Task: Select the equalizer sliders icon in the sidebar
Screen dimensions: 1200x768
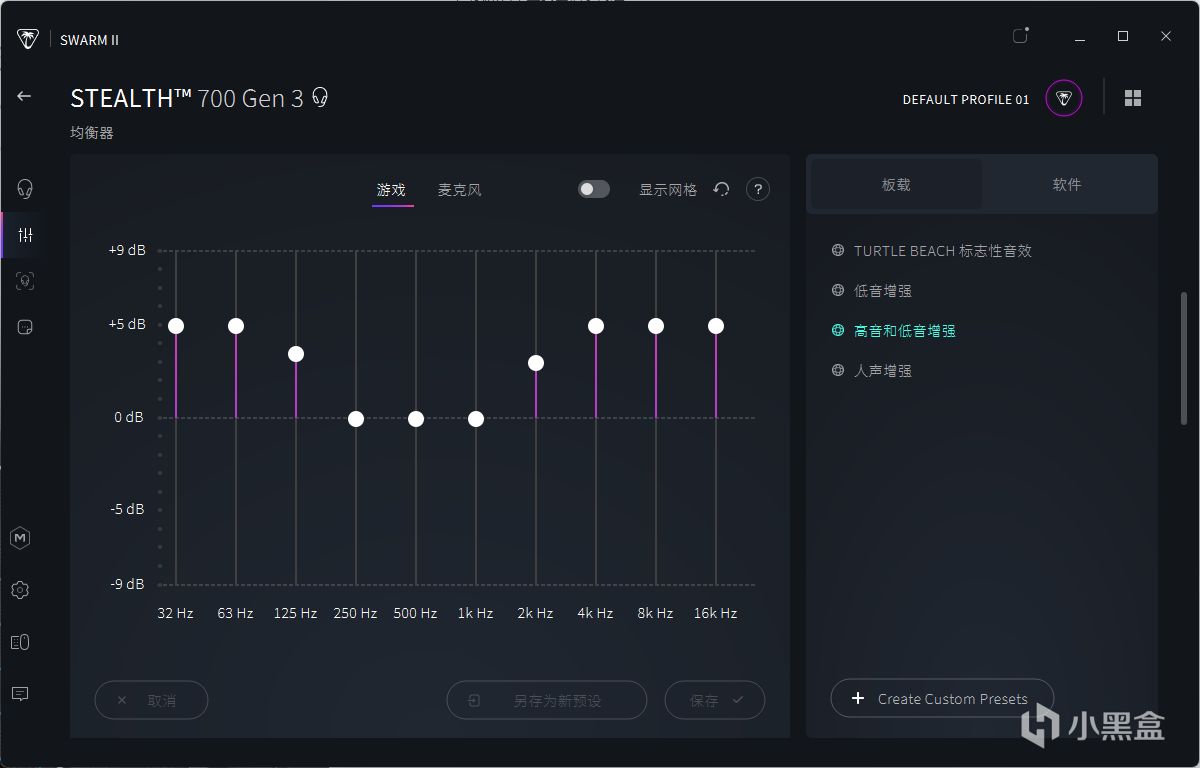Action: (x=25, y=235)
